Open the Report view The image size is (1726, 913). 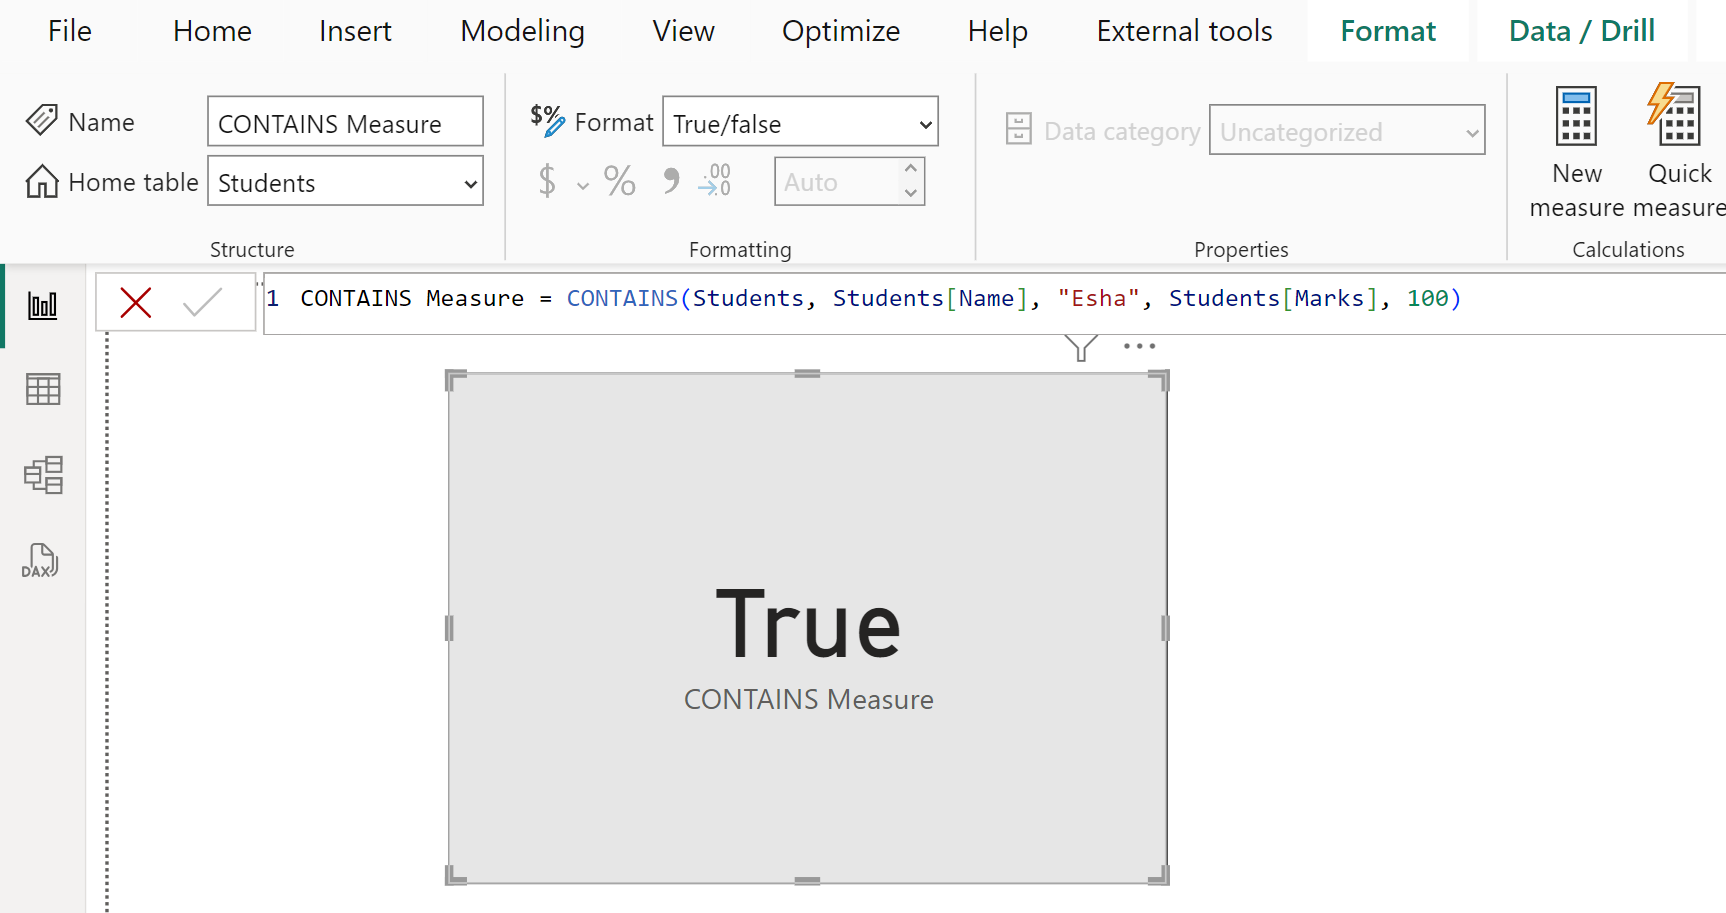42,304
